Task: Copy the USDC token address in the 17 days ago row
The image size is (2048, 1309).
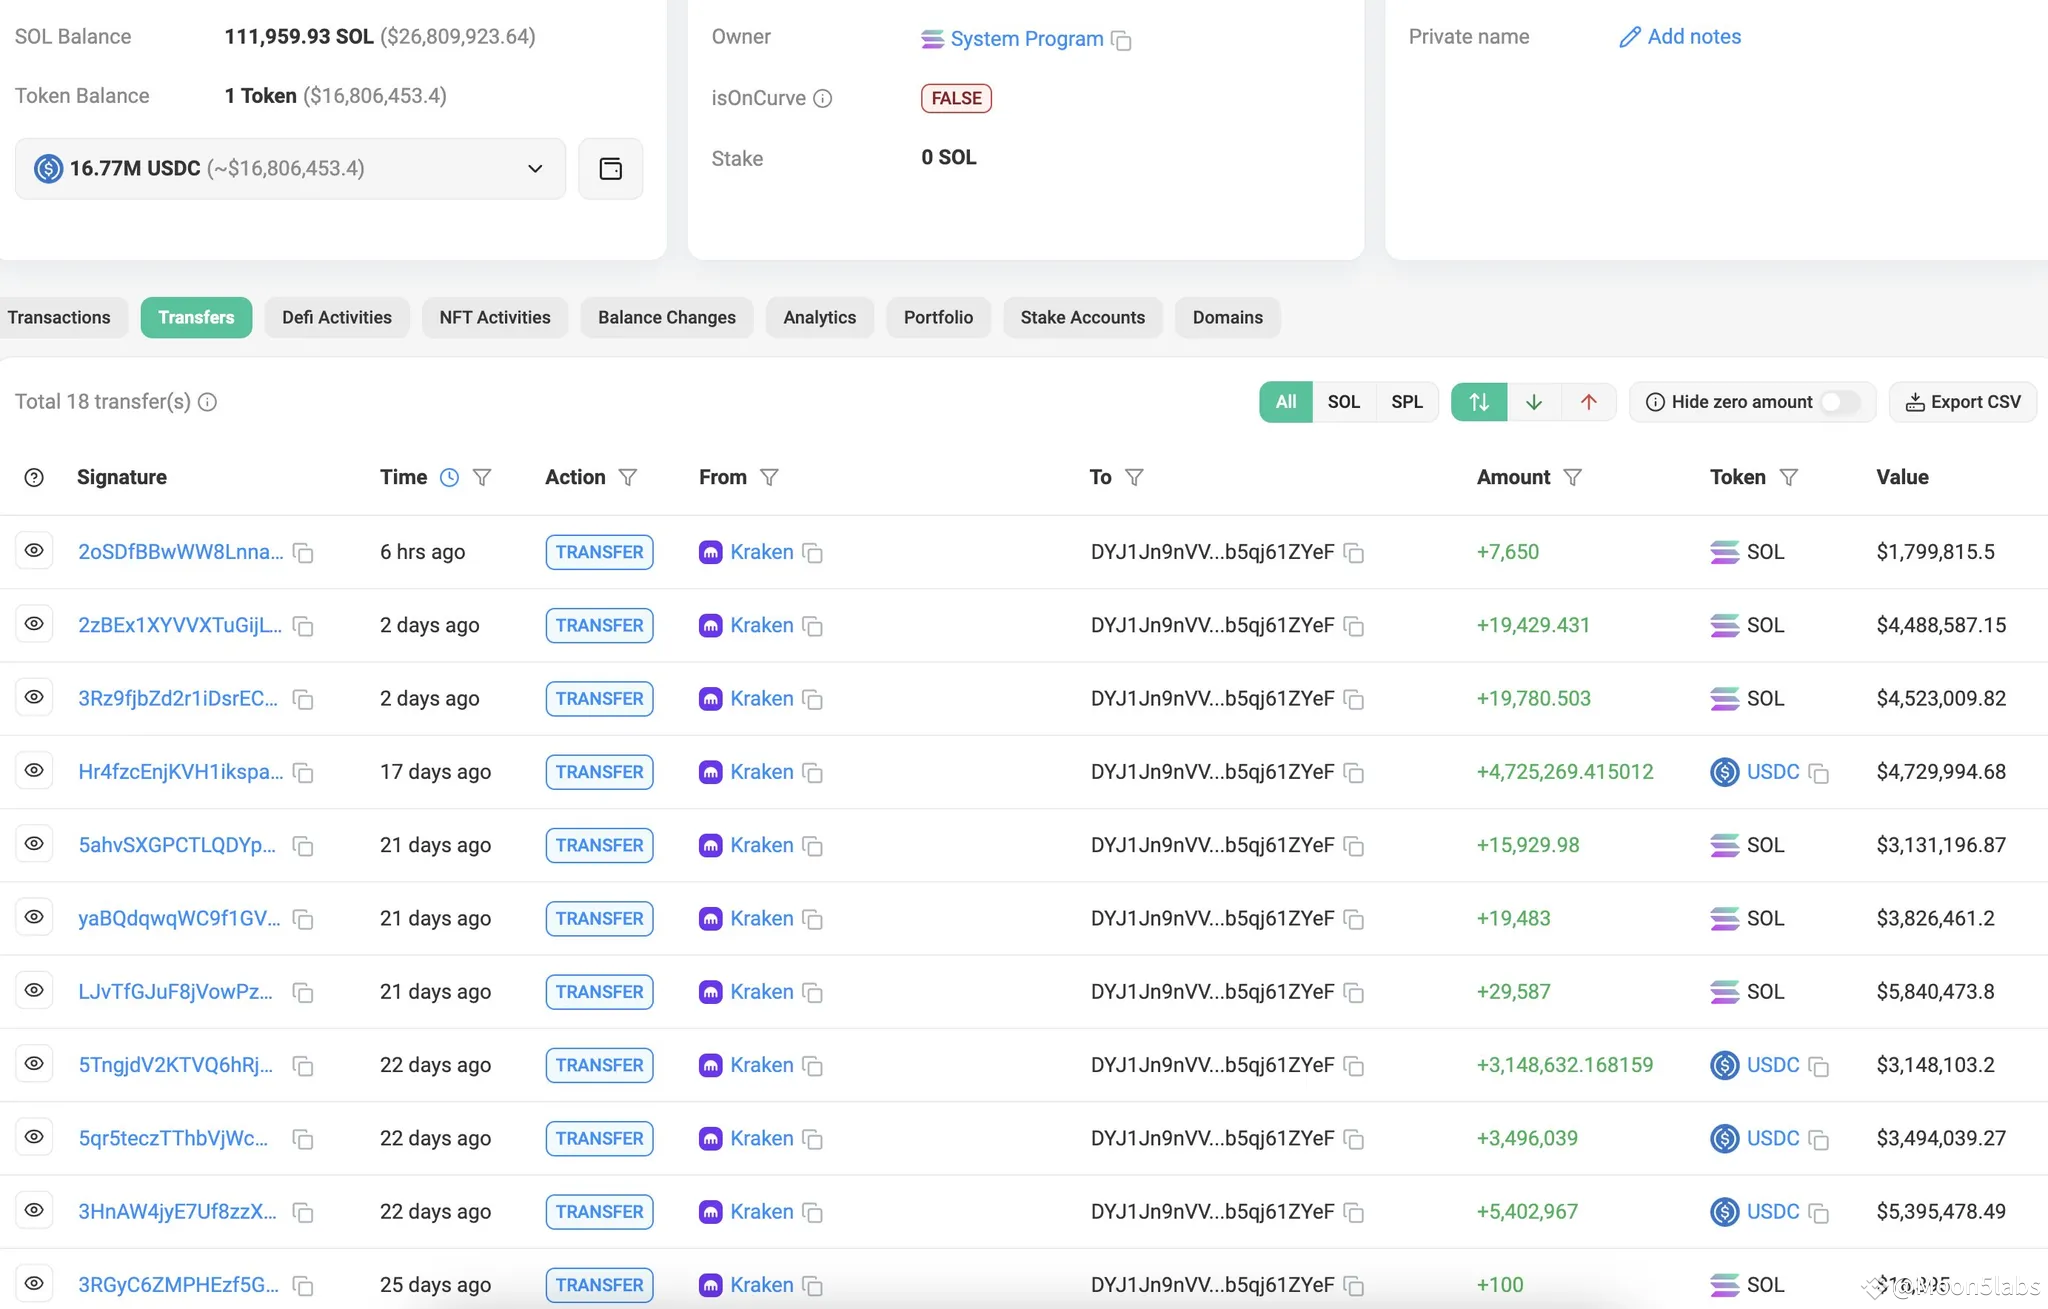Action: click(1819, 773)
